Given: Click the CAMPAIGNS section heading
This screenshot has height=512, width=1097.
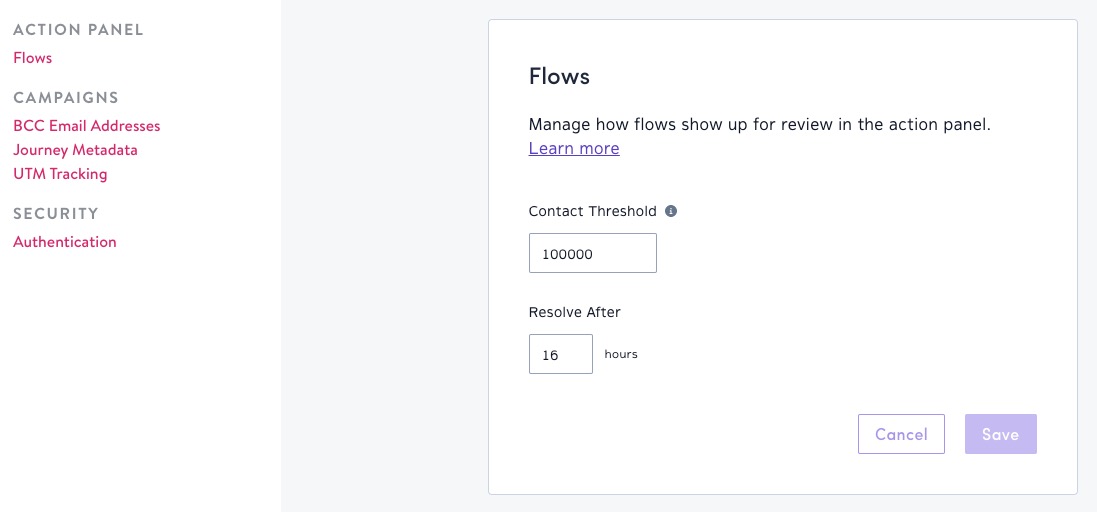Looking at the screenshot, I should click(x=66, y=97).
